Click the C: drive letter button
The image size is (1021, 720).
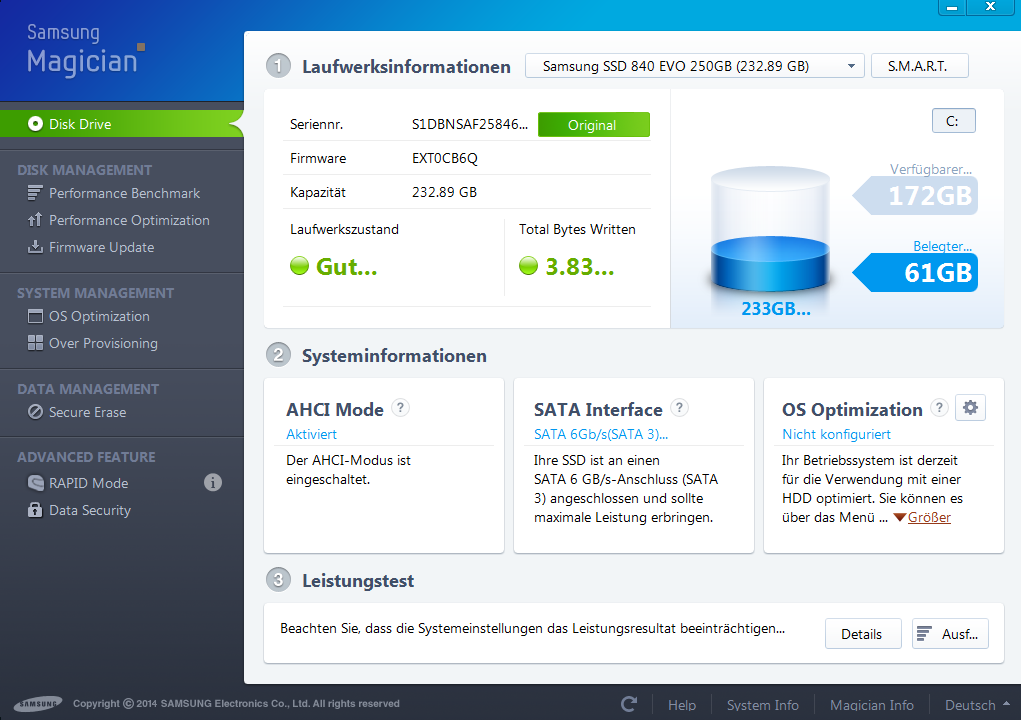[x=953, y=120]
